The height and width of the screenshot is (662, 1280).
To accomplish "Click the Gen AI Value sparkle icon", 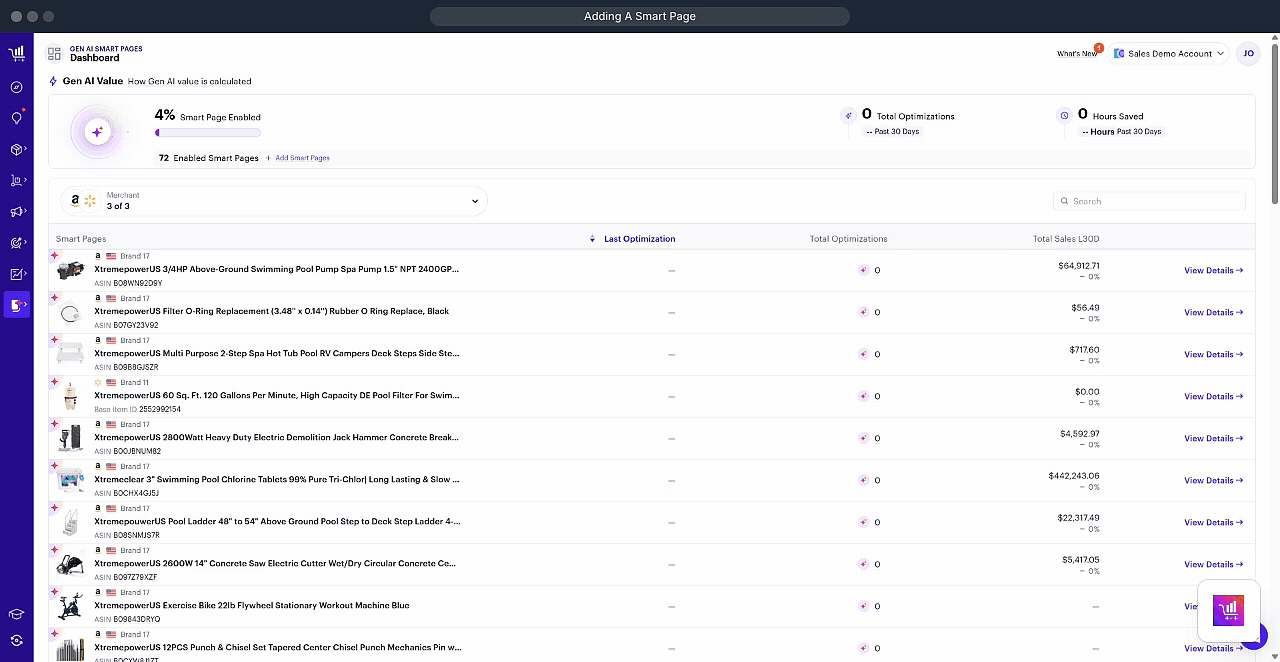I will [x=54, y=81].
